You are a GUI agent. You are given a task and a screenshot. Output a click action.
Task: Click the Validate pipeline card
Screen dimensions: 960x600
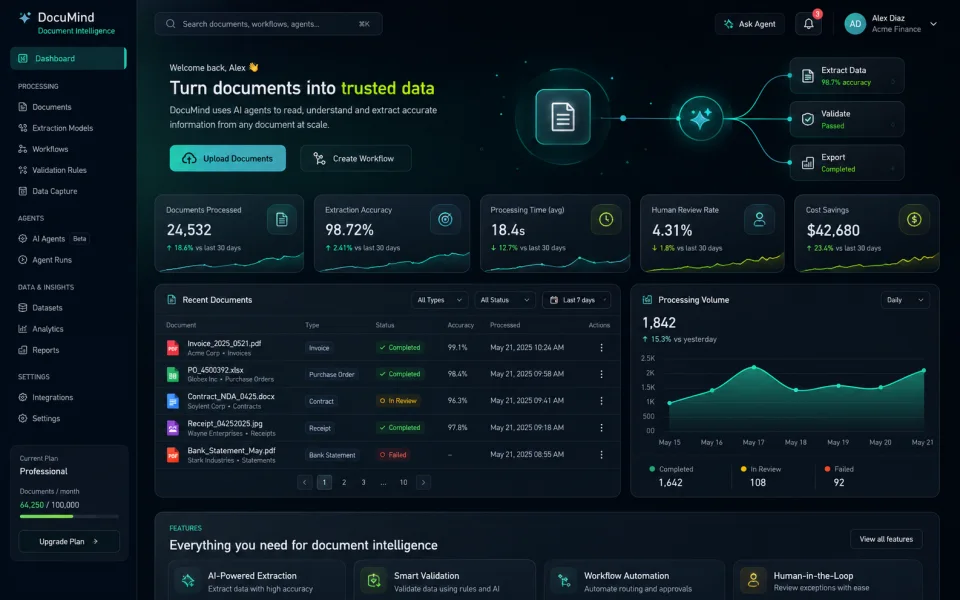[847, 119]
